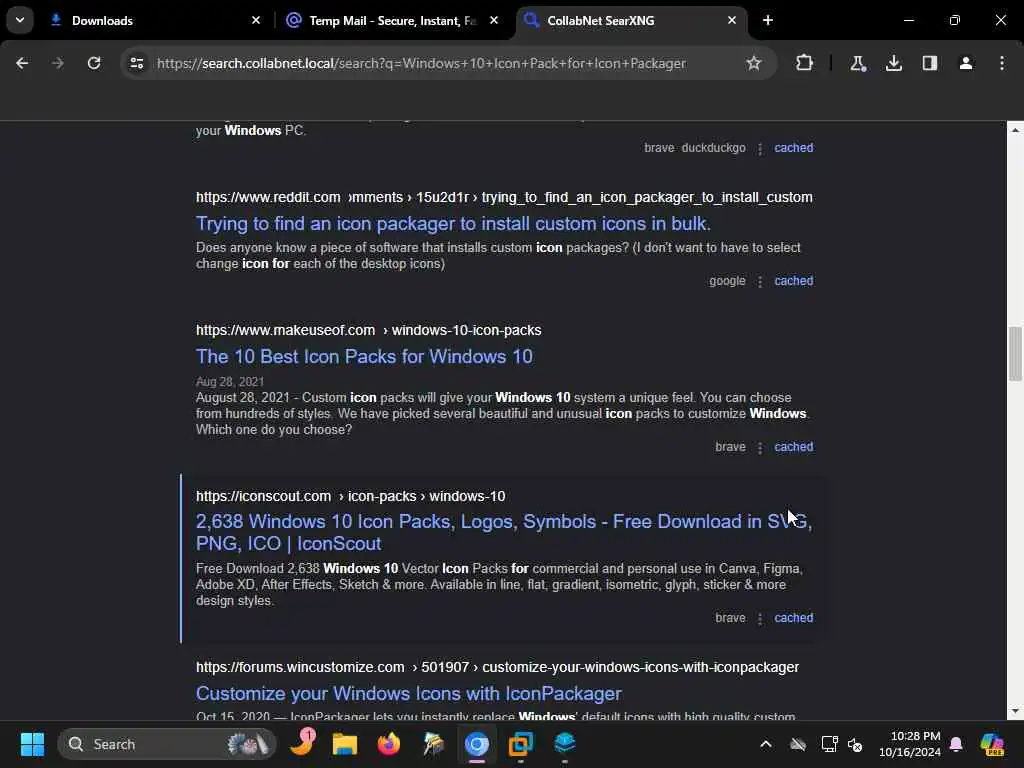Open Chrome Labs flask icon
Image resolution: width=1024 pixels, height=768 pixels.
click(x=857, y=63)
